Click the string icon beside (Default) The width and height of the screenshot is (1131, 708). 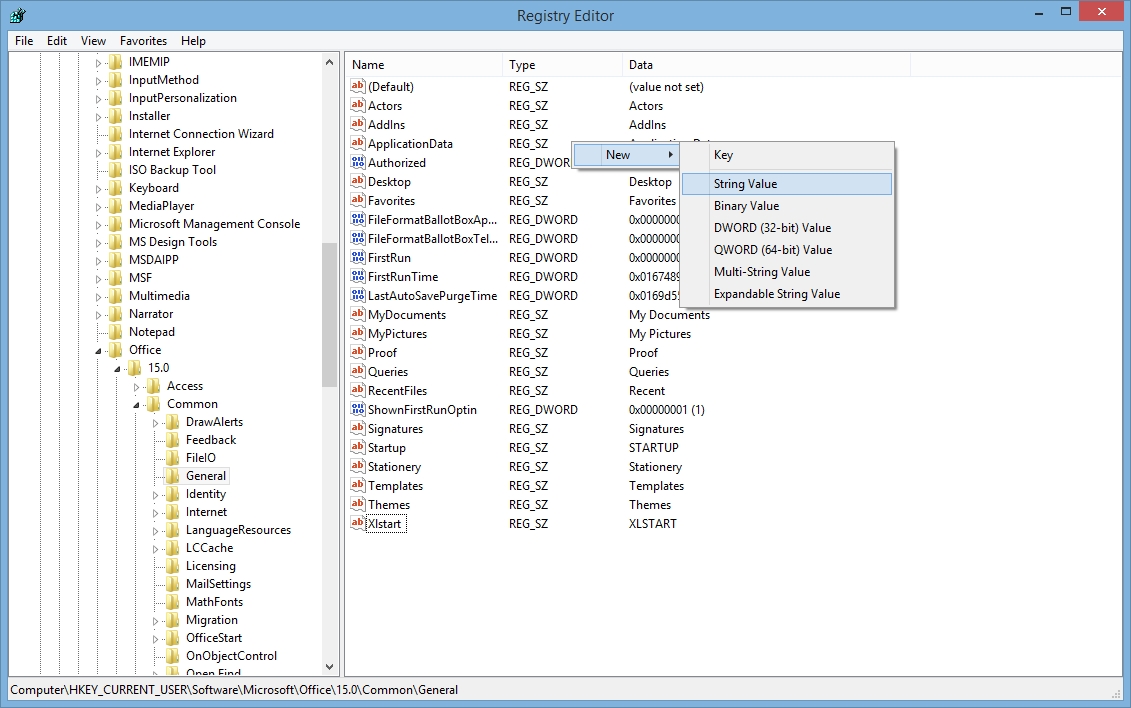point(358,86)
